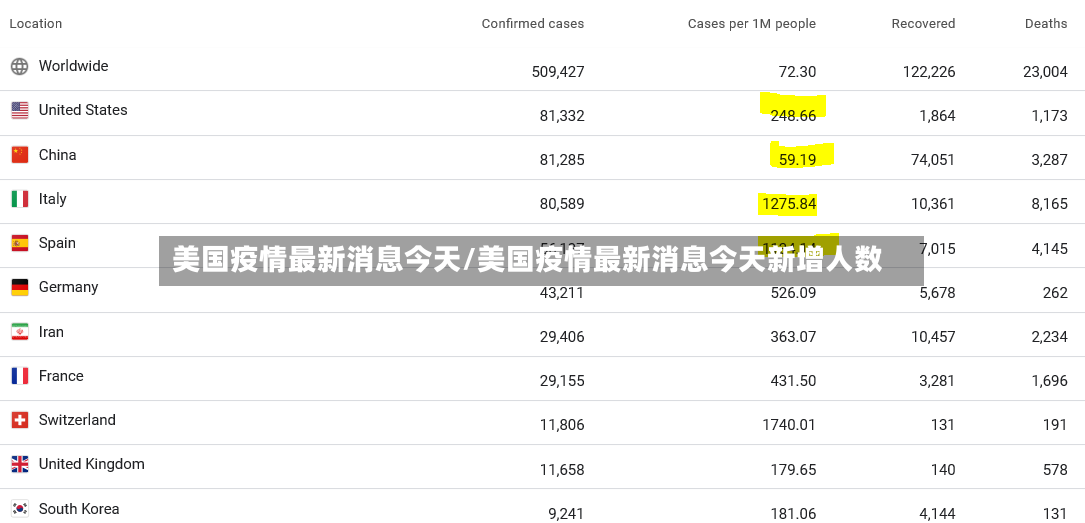Select the Spain row label
This screenshot has height=523, width=1085.
point(57,243)
